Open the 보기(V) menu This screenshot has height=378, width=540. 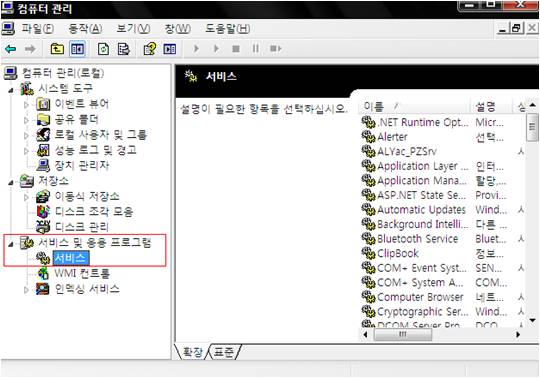pos(133,29)
